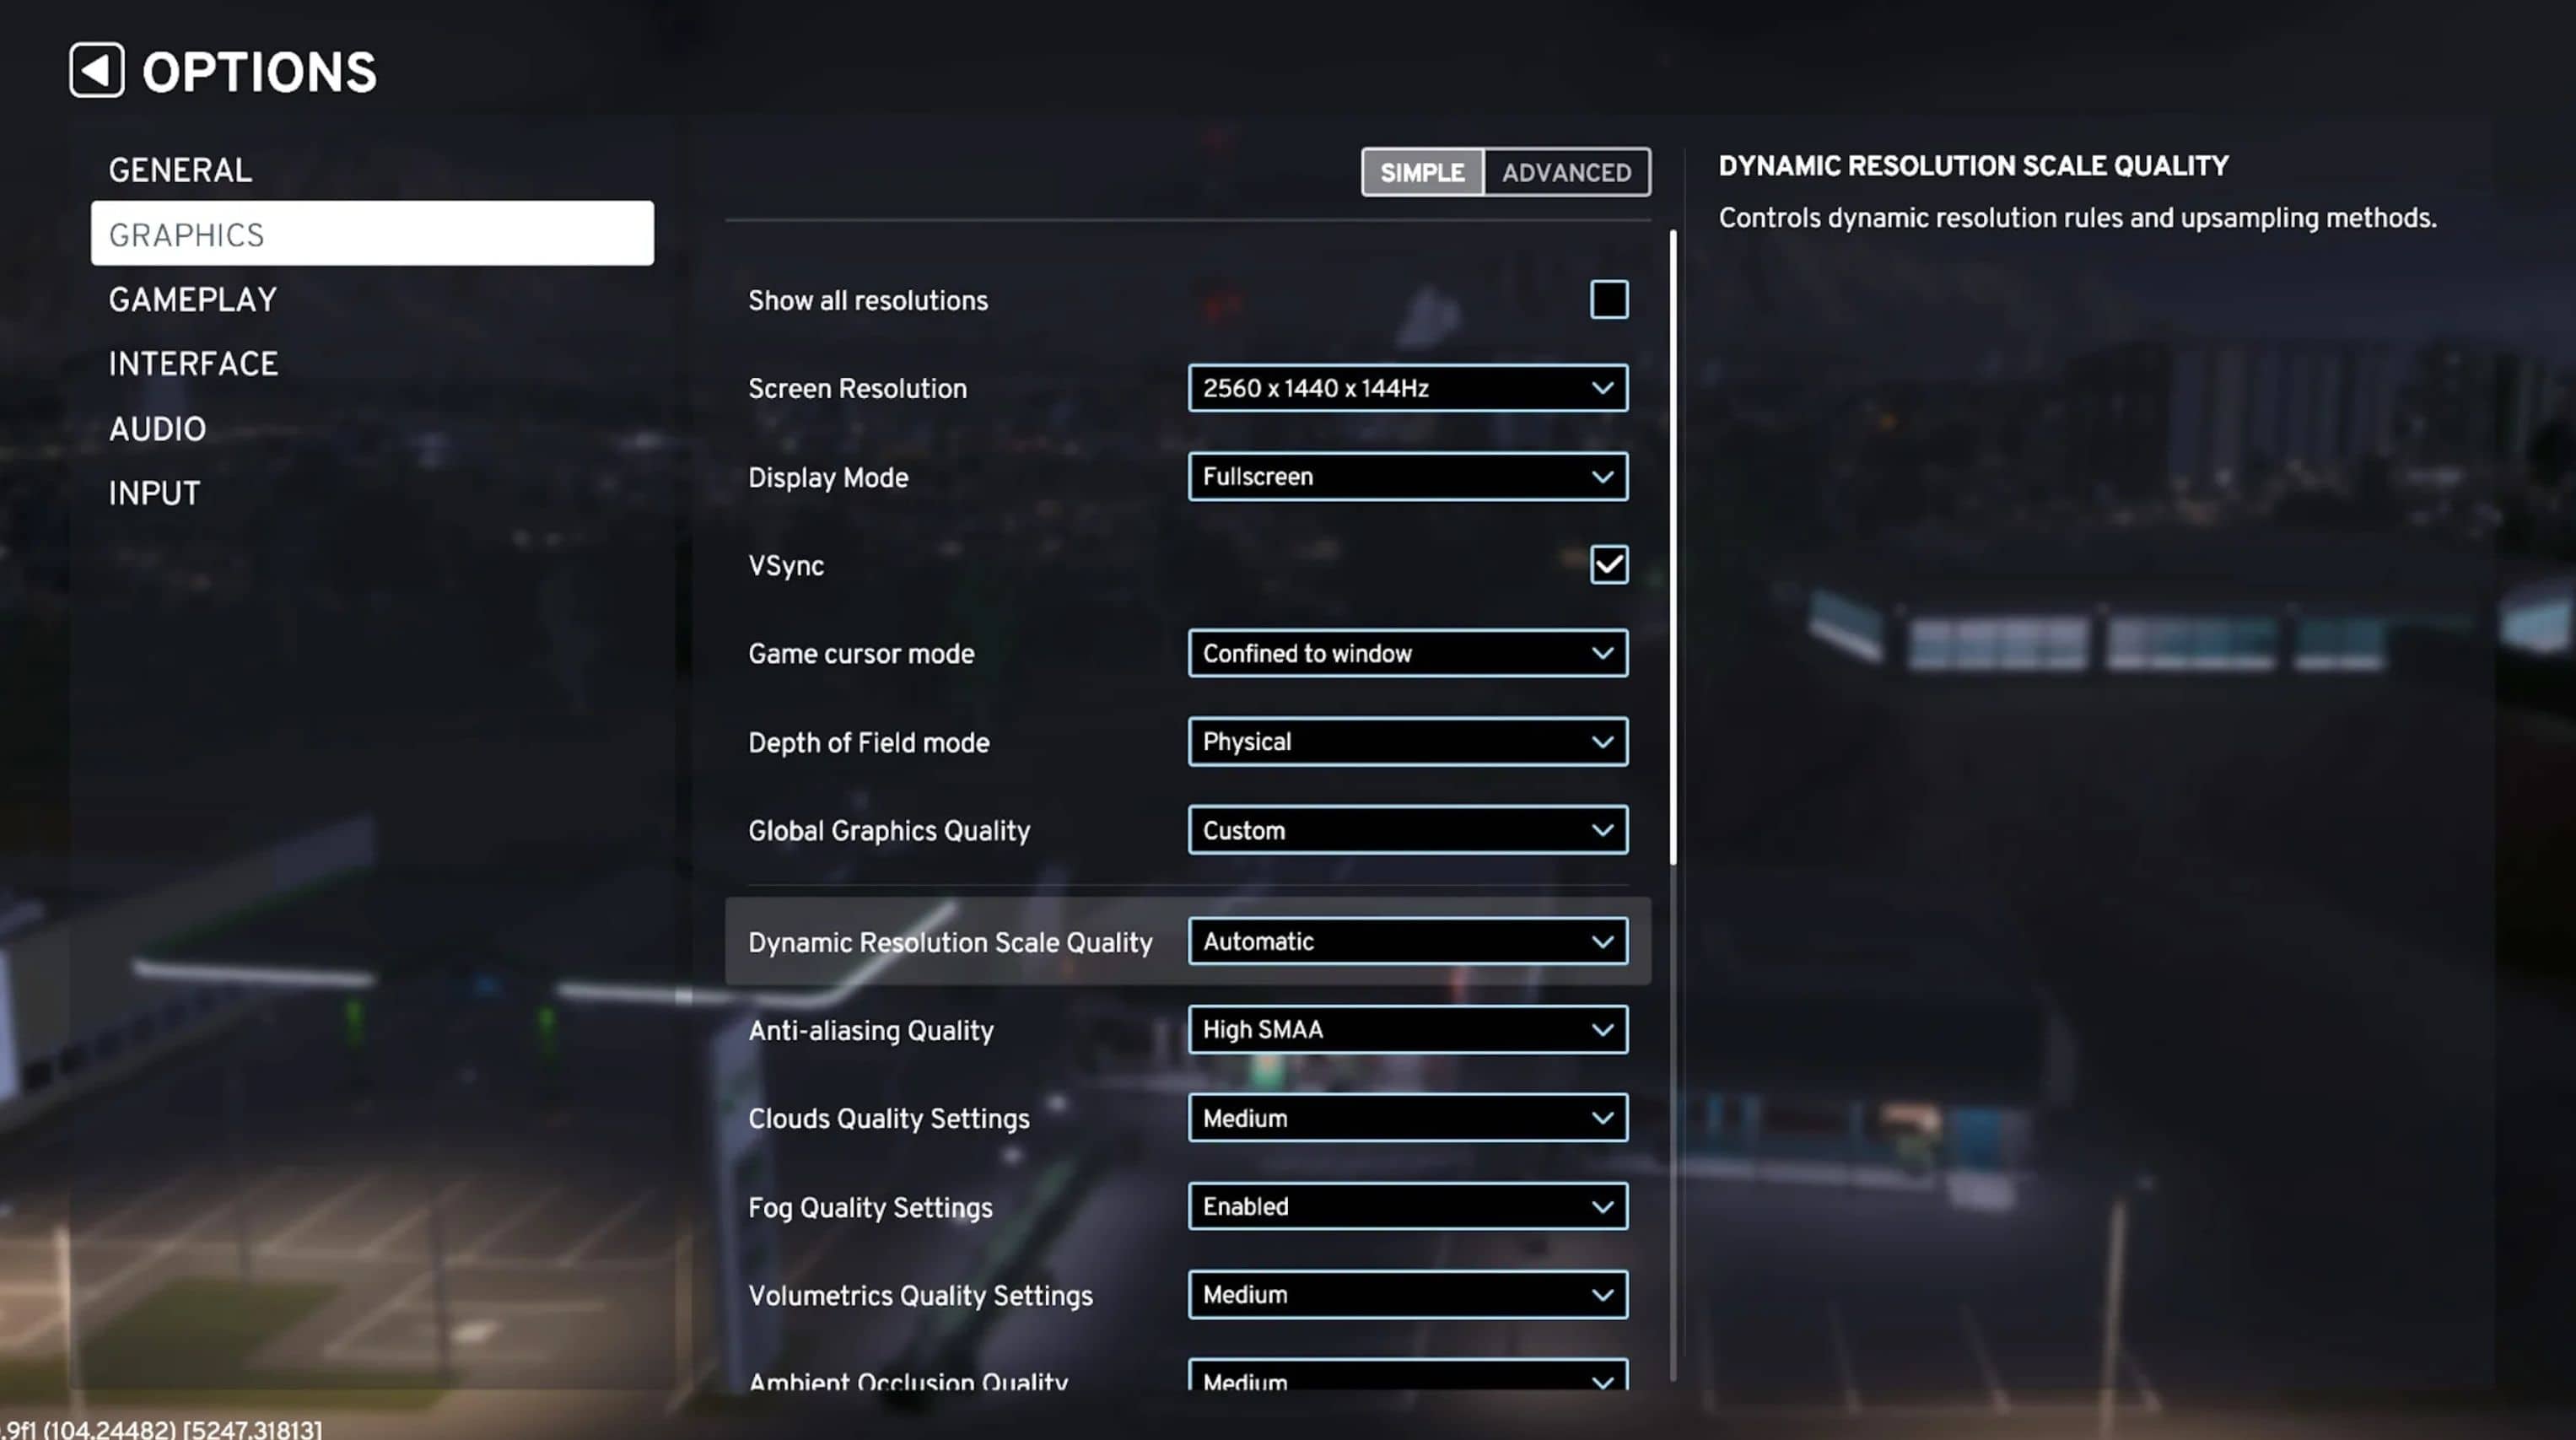The width and height of the screenshot is (2576, 1440).
Task: Toggle VSync on or off
Action: pyautogui.click(x=1609, y=564)
